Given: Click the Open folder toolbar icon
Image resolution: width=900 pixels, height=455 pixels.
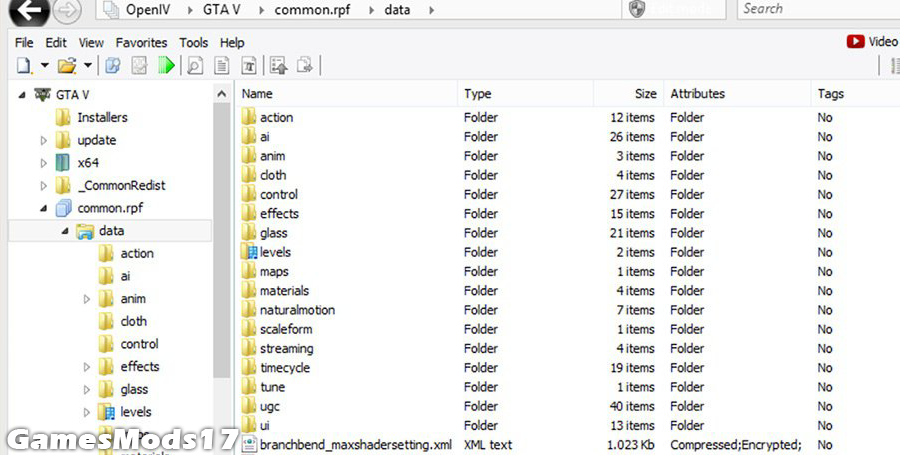Looking at the screenshot, I should 67,65.
